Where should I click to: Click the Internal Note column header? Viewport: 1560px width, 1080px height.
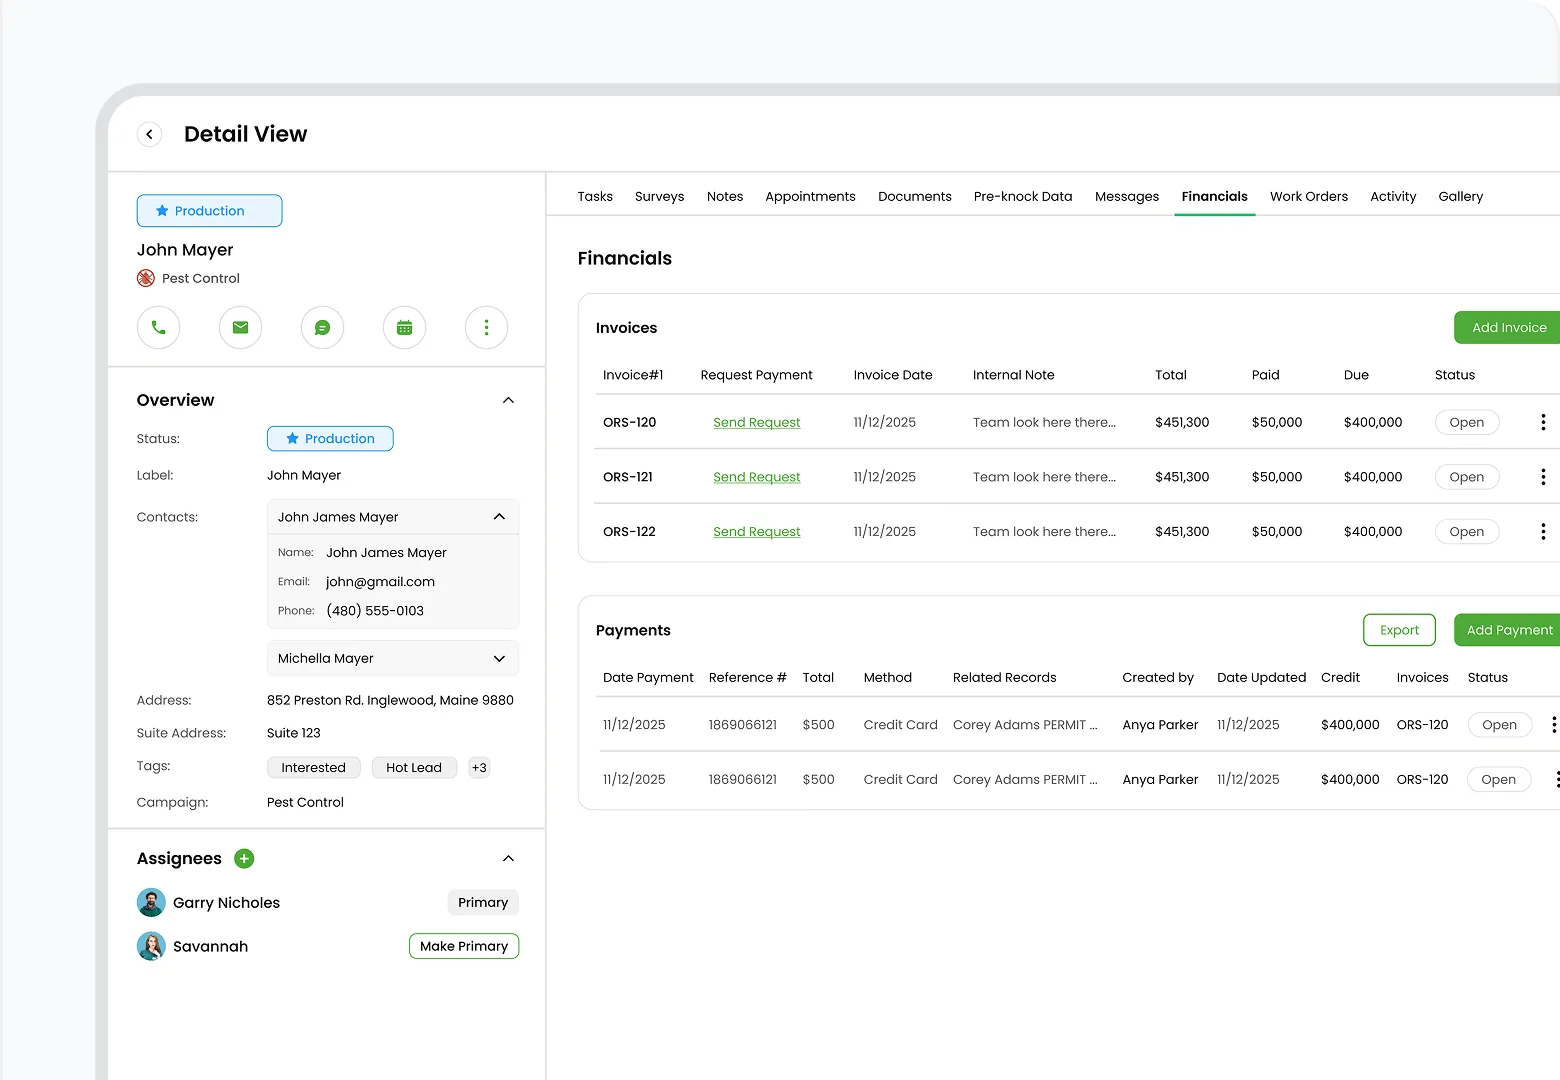1014,375
